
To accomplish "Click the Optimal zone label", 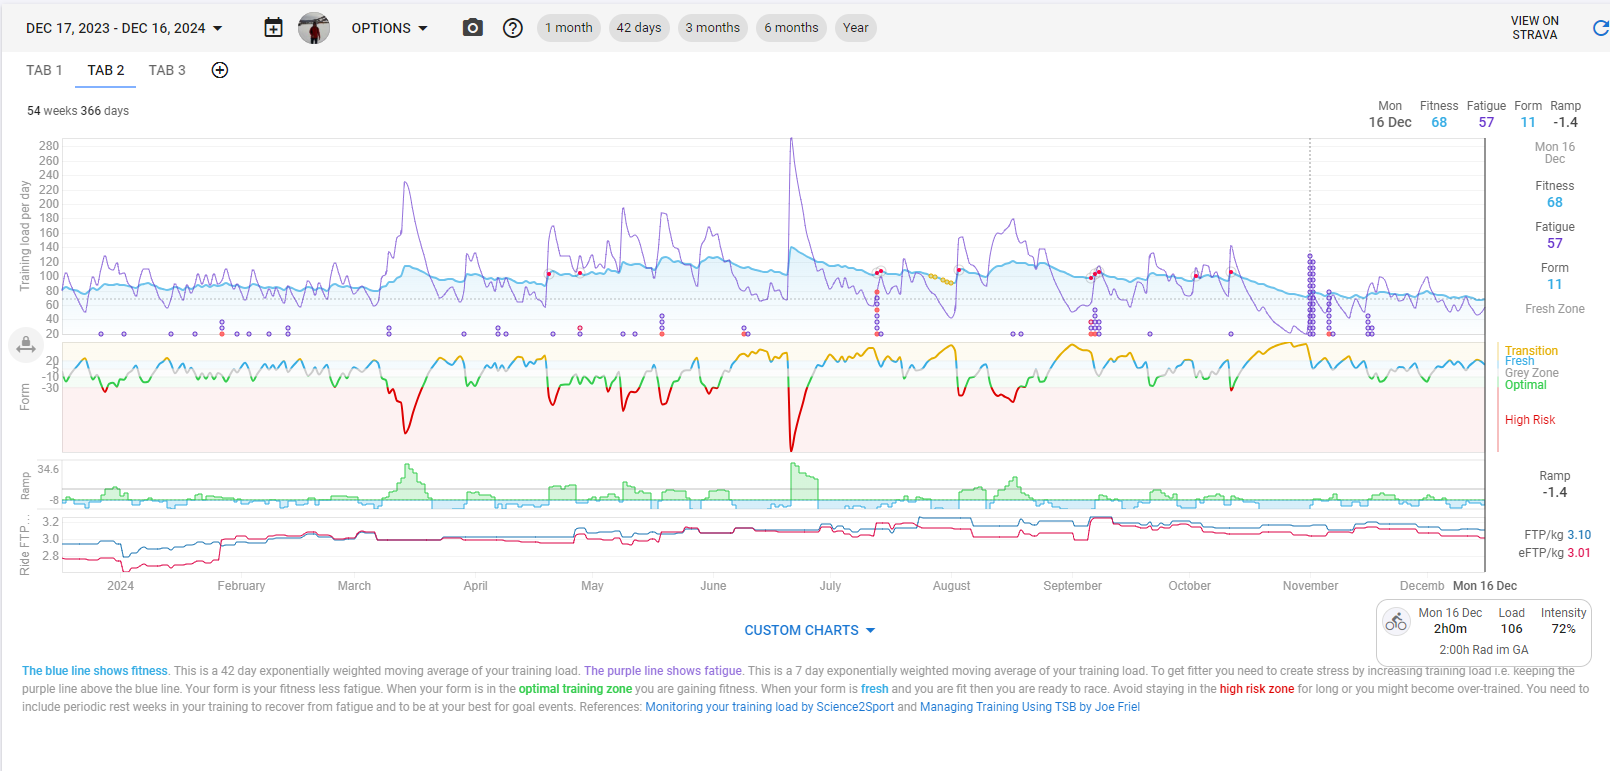I will [1526, 385].
